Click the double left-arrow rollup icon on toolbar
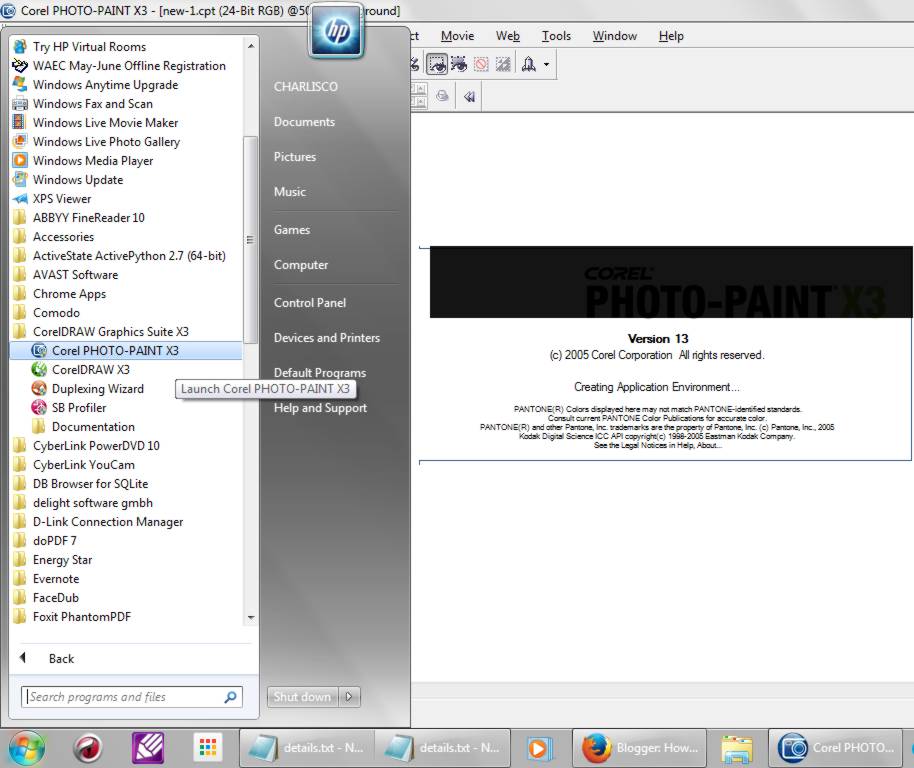The width and height of the screenshot is (914, 768). click(x=470, y=96)
